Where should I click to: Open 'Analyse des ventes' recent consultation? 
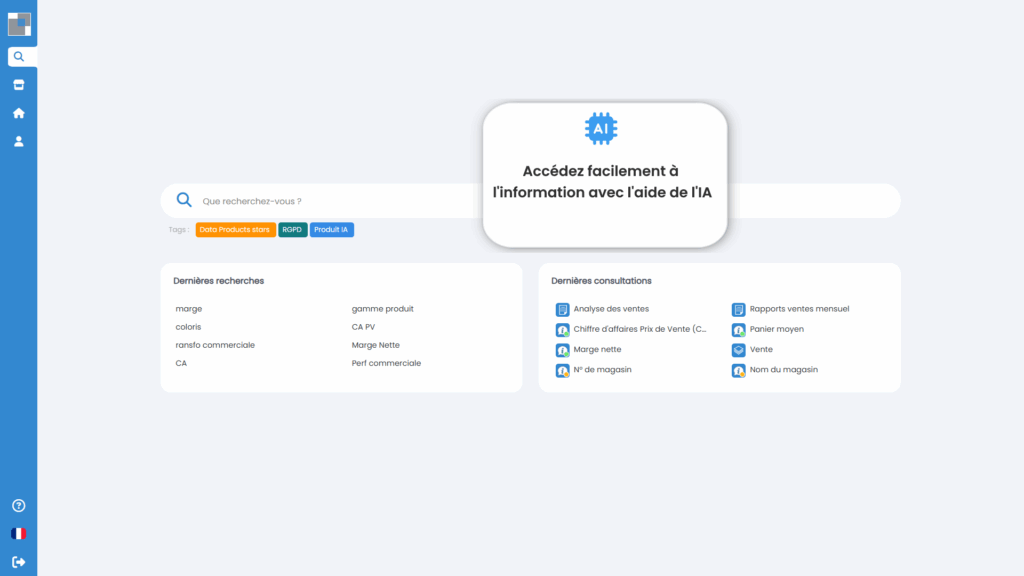point(610,309)
